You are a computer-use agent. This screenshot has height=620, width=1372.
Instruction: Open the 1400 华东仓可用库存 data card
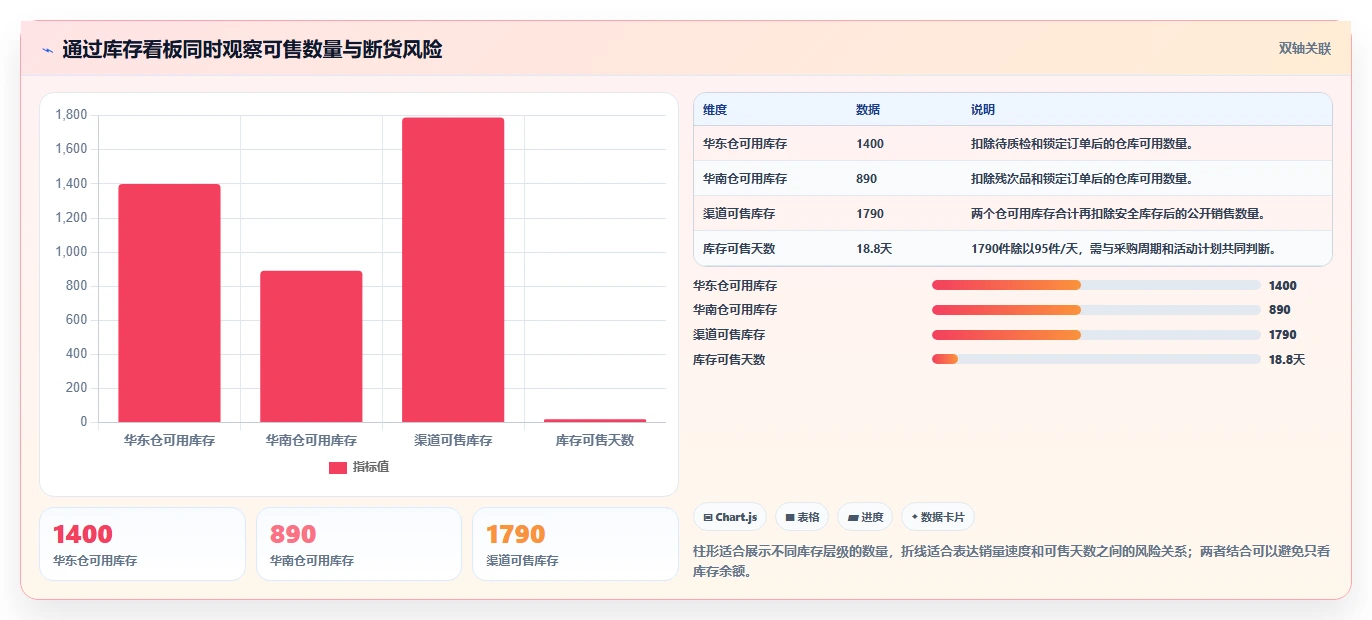[142, 544]
